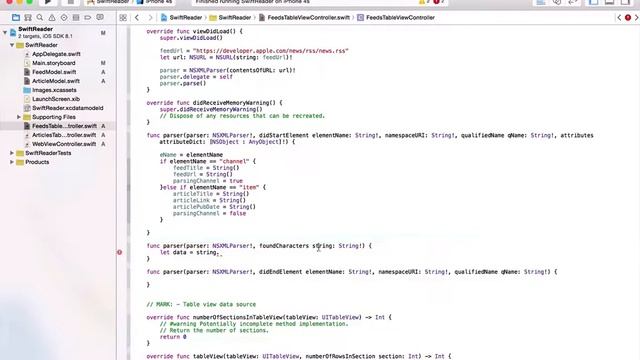
Task: Go forward in editor history
Action: point(150,18)
